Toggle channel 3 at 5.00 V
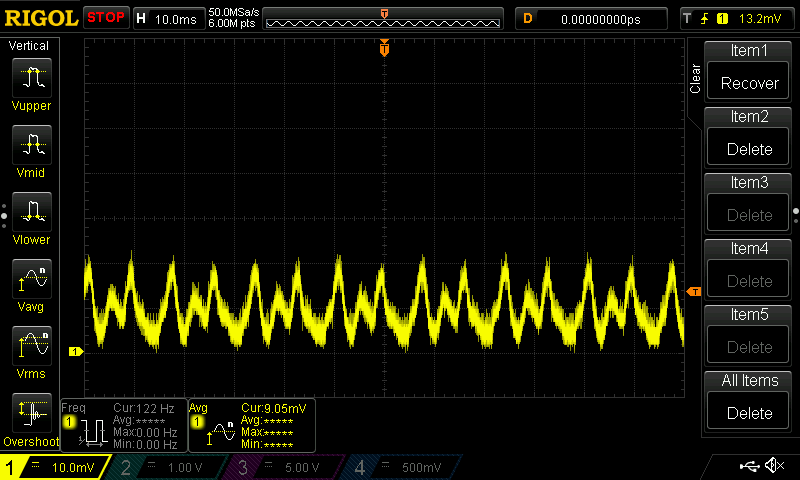 point(285,467)
